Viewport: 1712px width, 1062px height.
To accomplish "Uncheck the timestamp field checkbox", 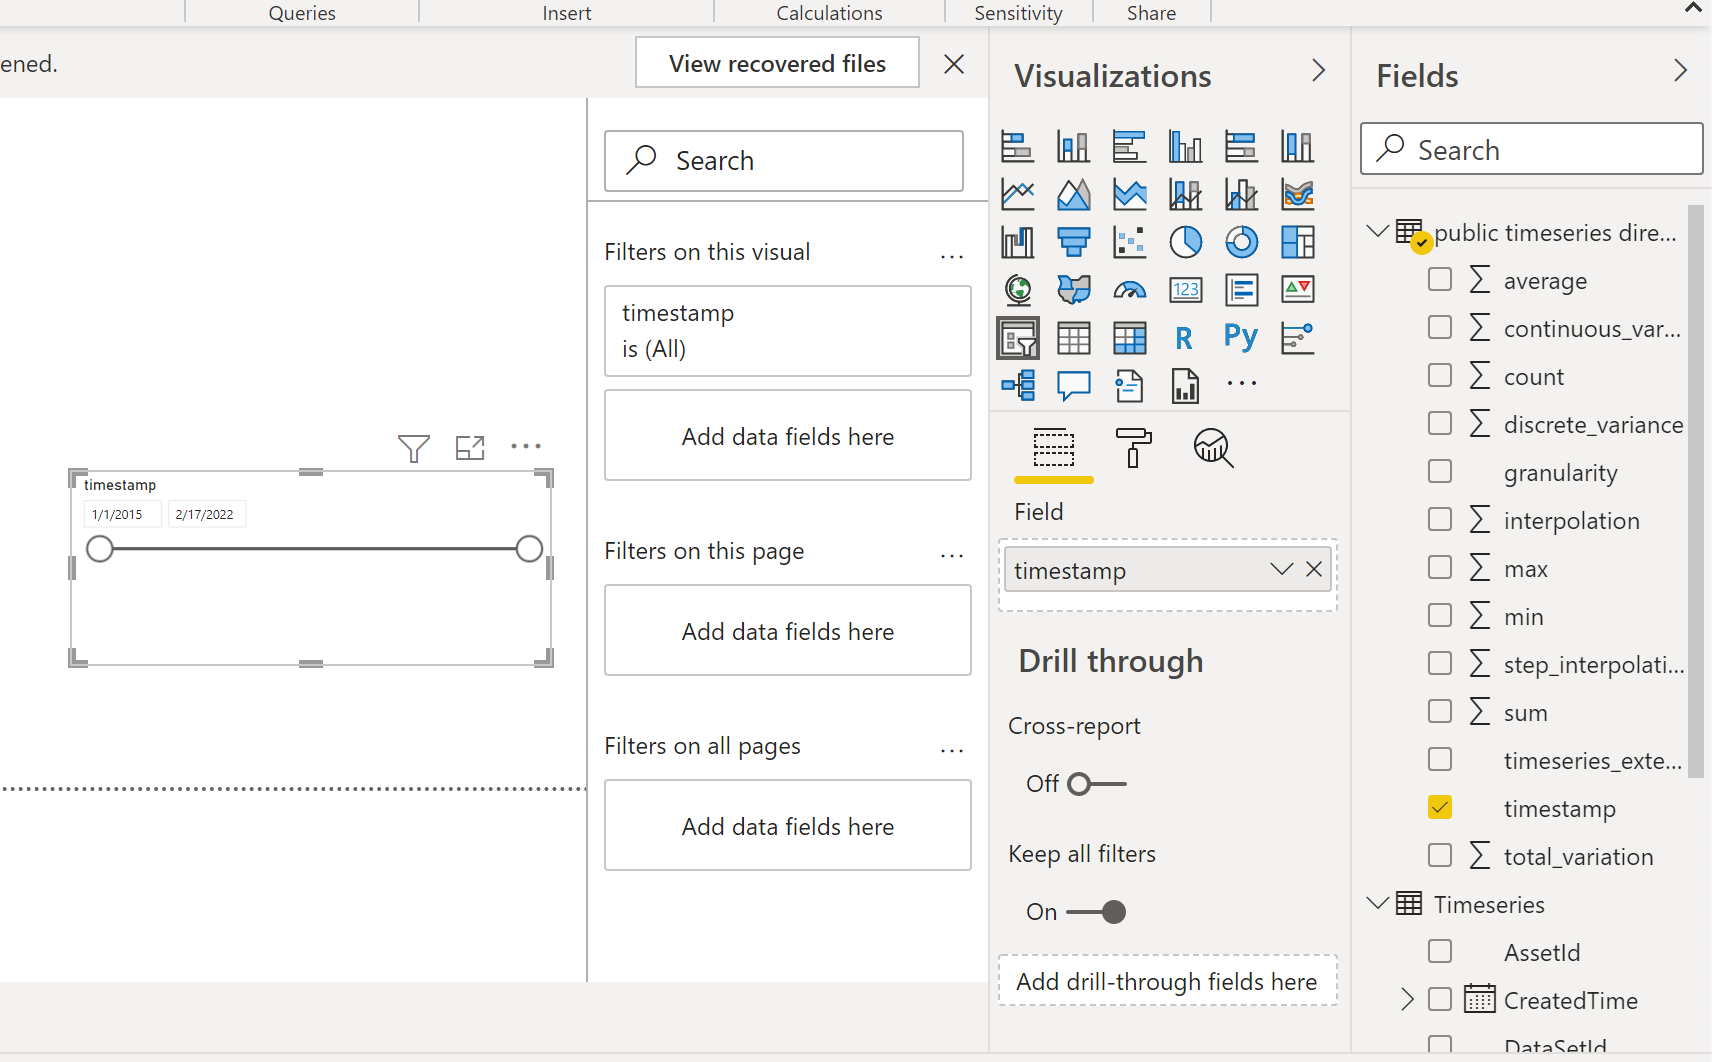I will (x=1440, y=807).
